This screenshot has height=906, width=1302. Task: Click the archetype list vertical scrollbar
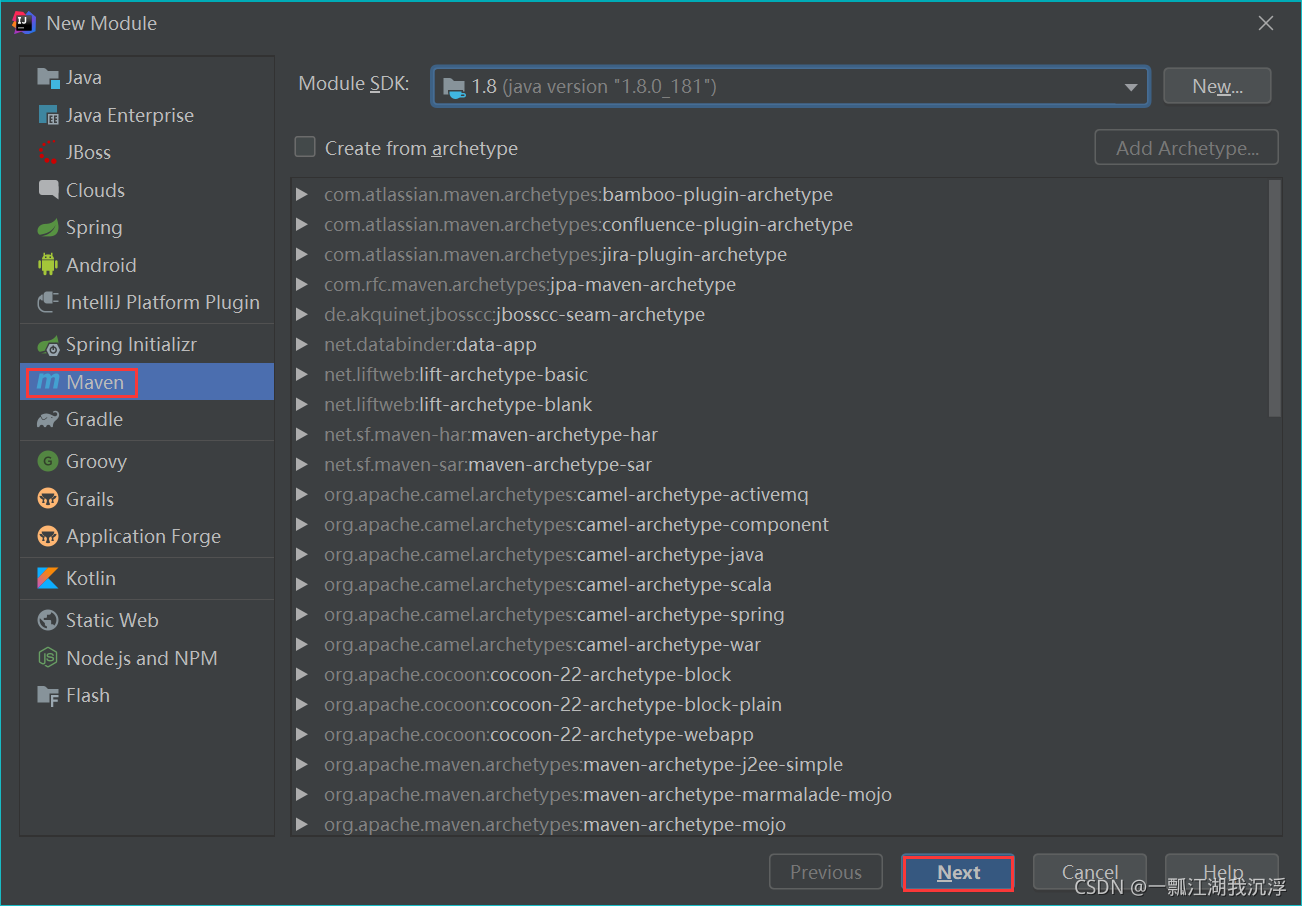point(1274,298)
